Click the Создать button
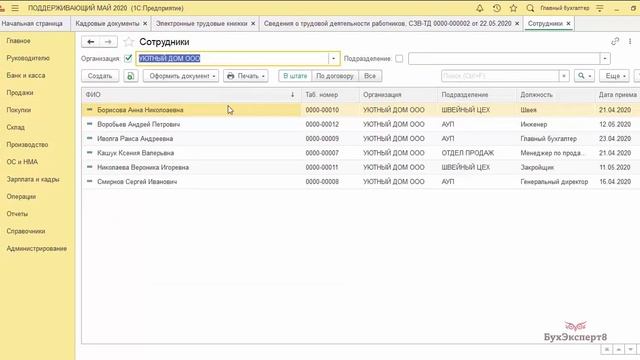 [100, 76]
